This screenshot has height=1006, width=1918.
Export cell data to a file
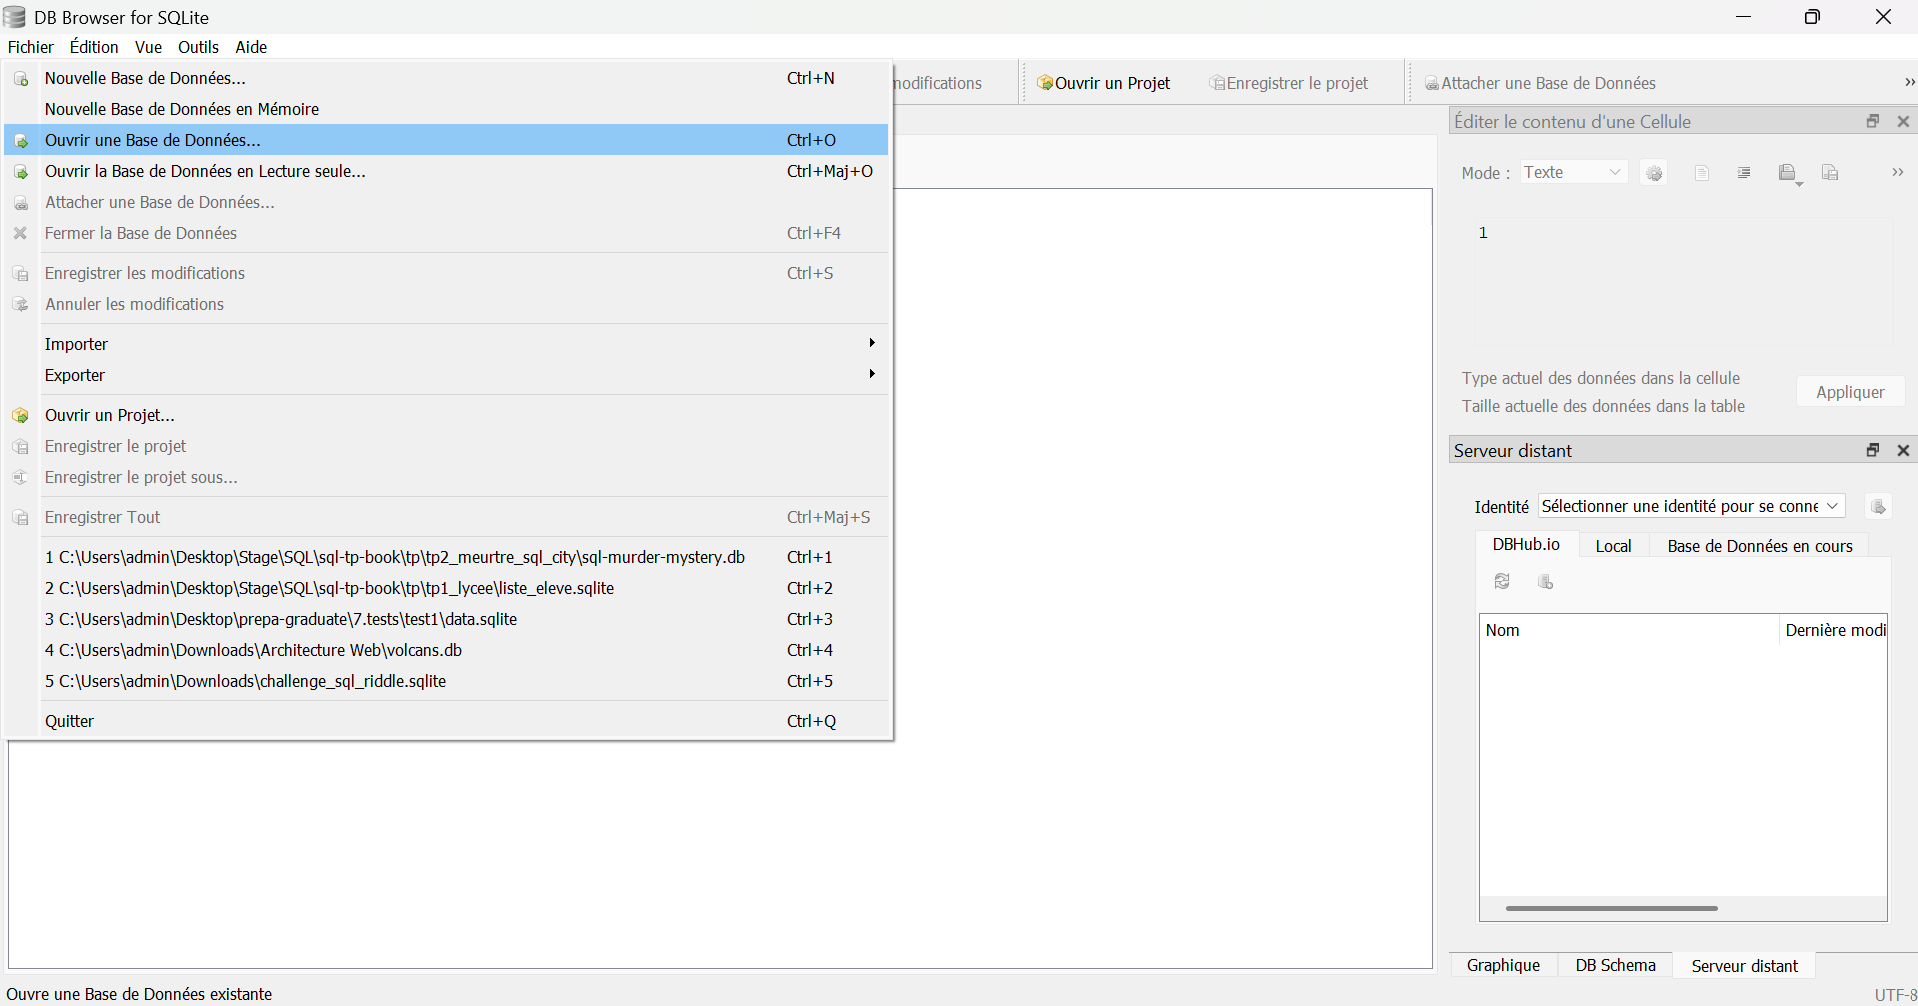click(x=1830, y=172)
